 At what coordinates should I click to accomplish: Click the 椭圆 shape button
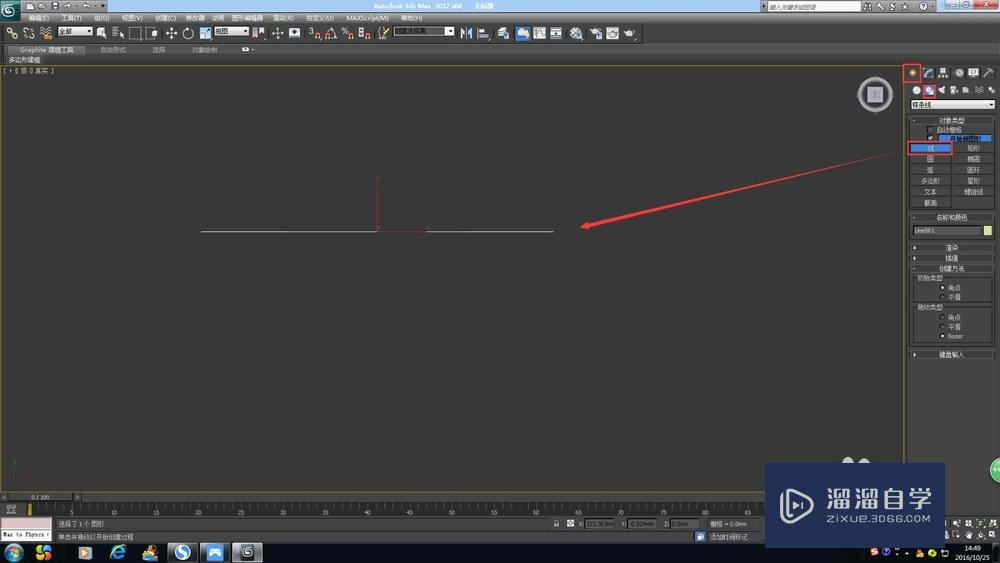973,159
